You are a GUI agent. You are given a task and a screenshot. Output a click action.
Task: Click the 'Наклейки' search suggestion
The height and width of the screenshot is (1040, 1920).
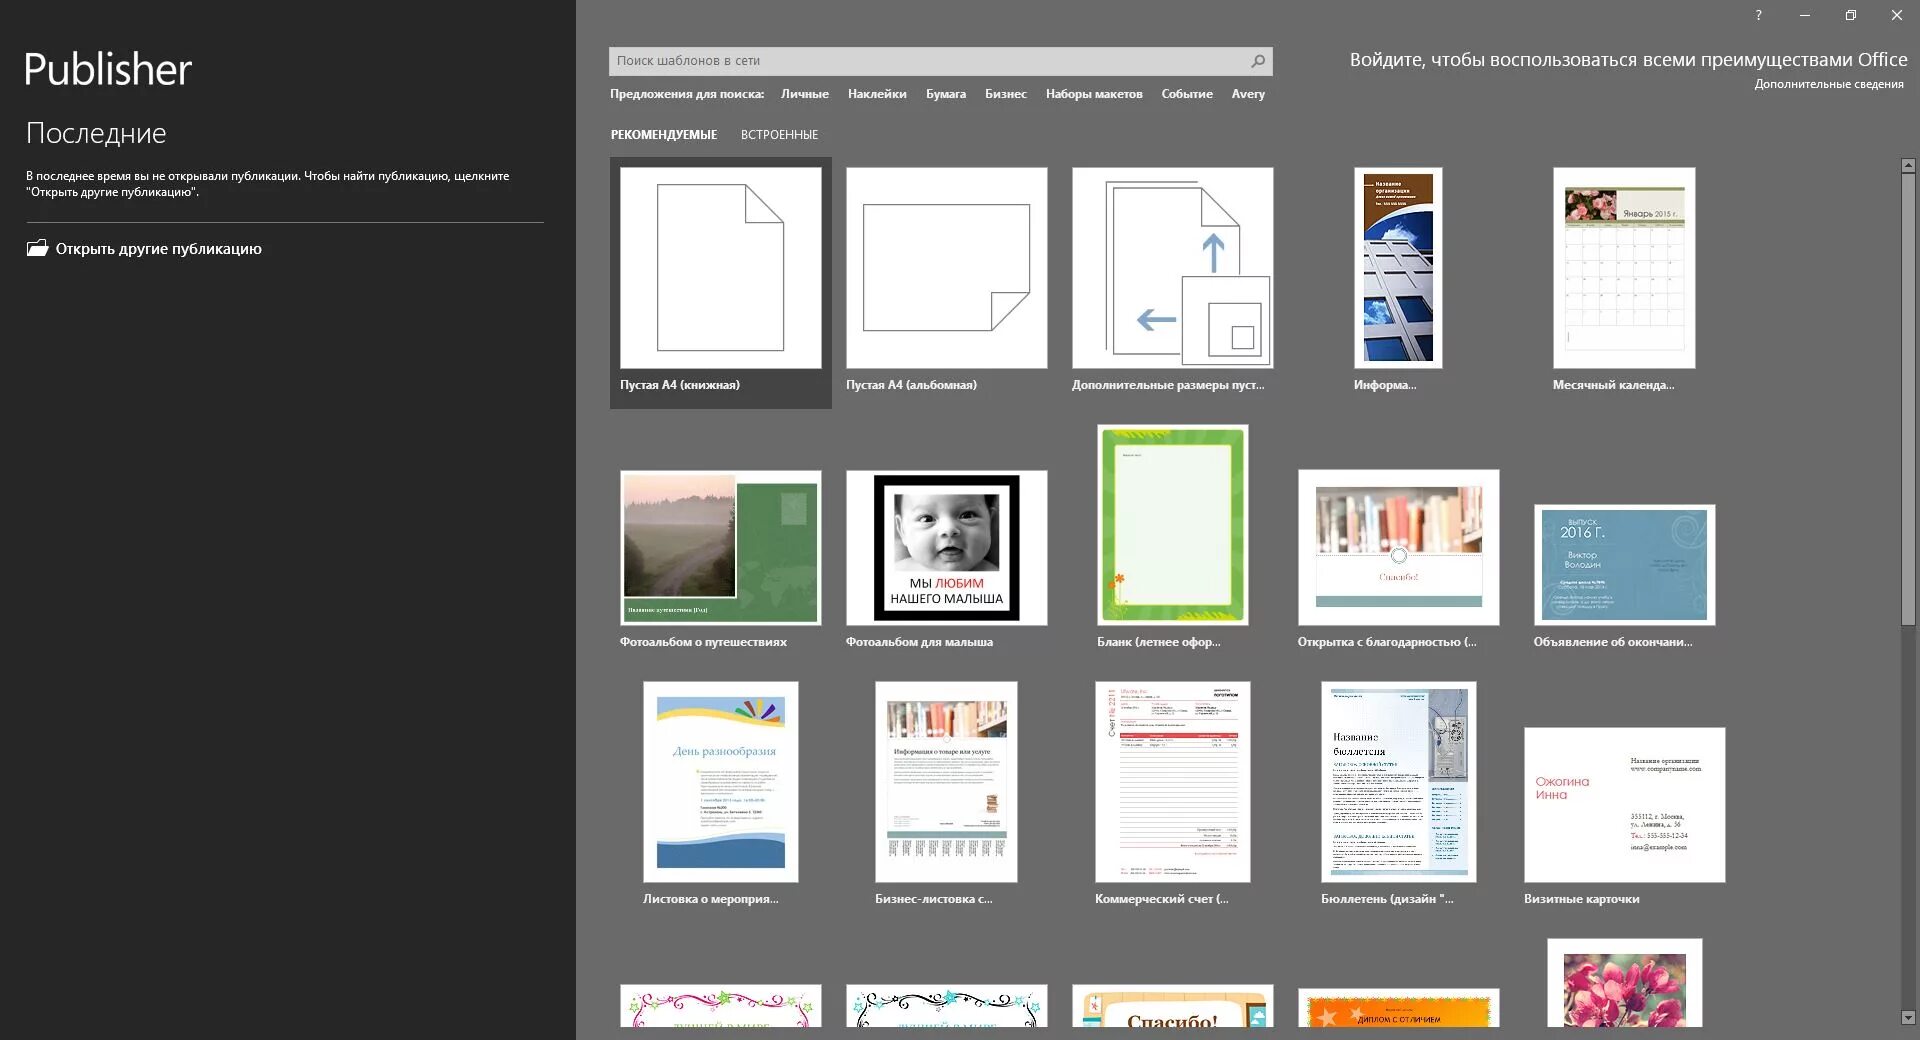pos(877,94)
